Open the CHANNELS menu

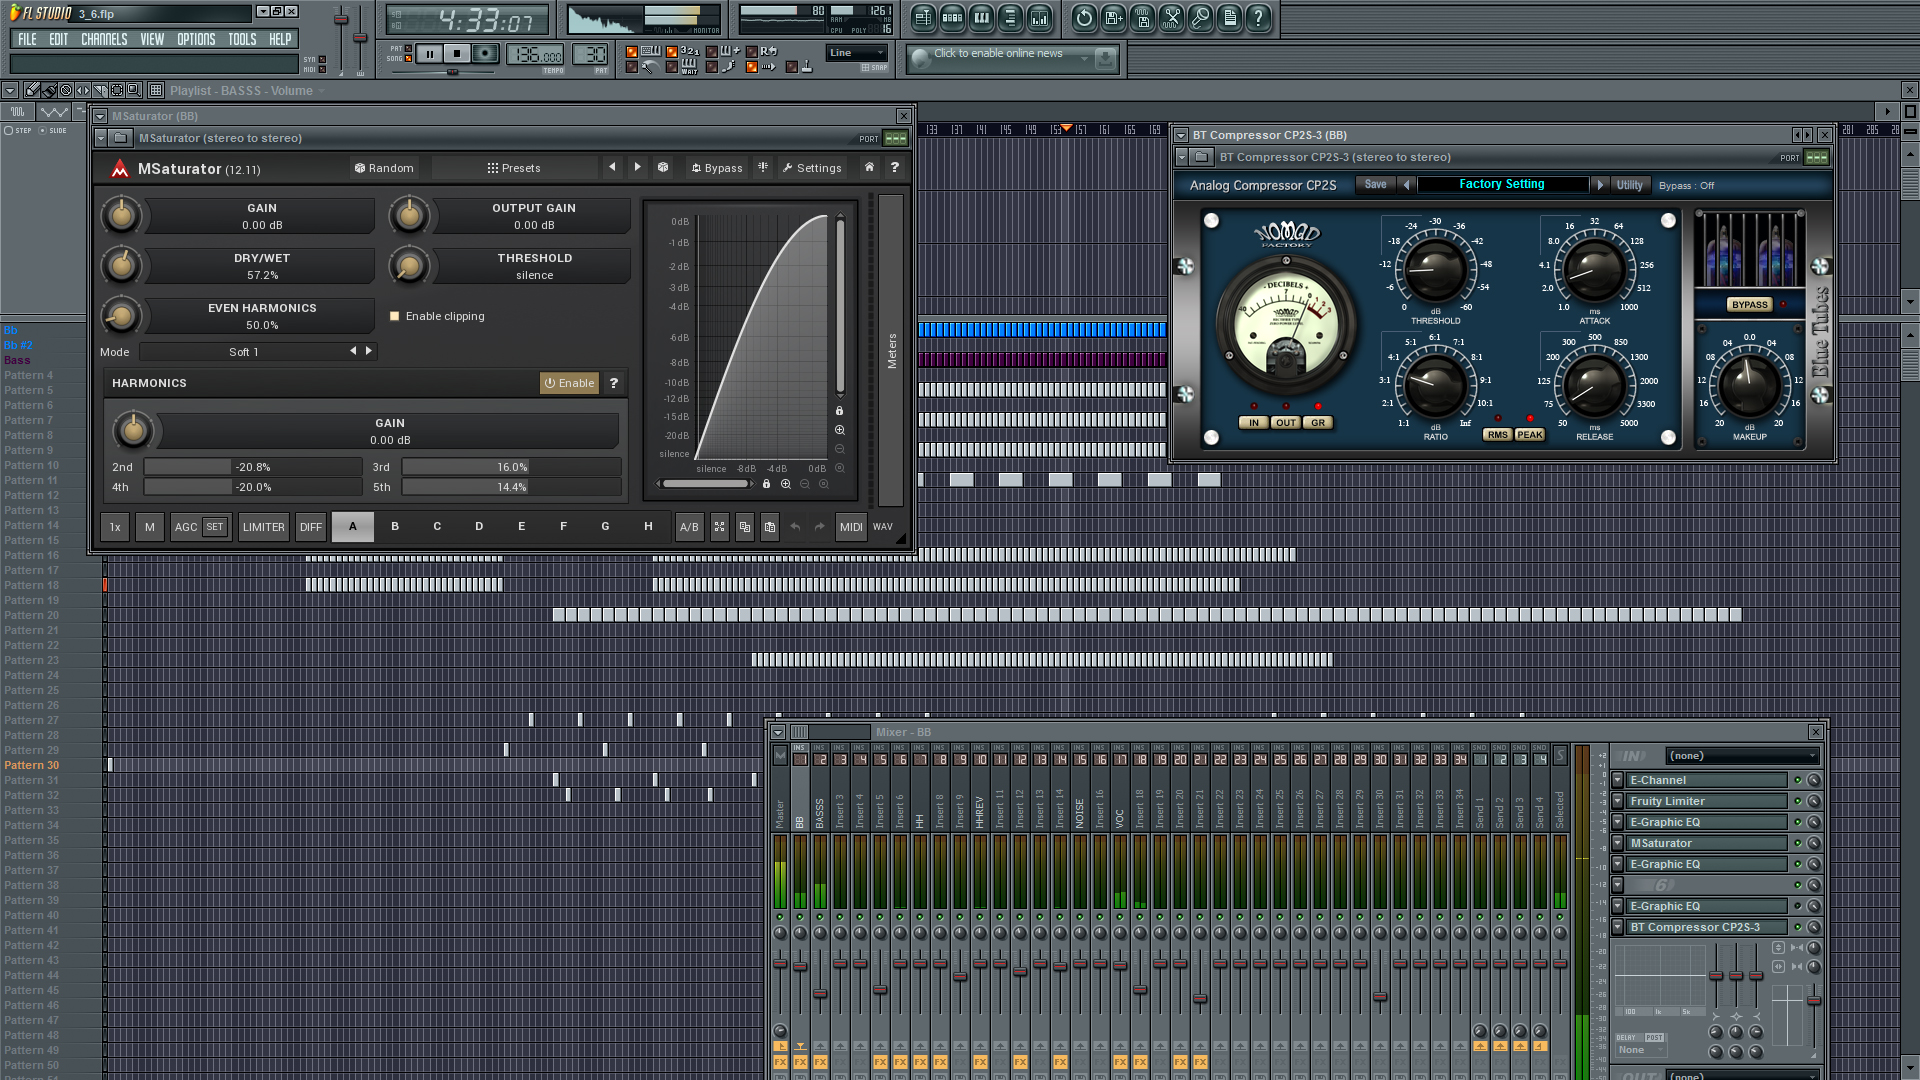104,40
